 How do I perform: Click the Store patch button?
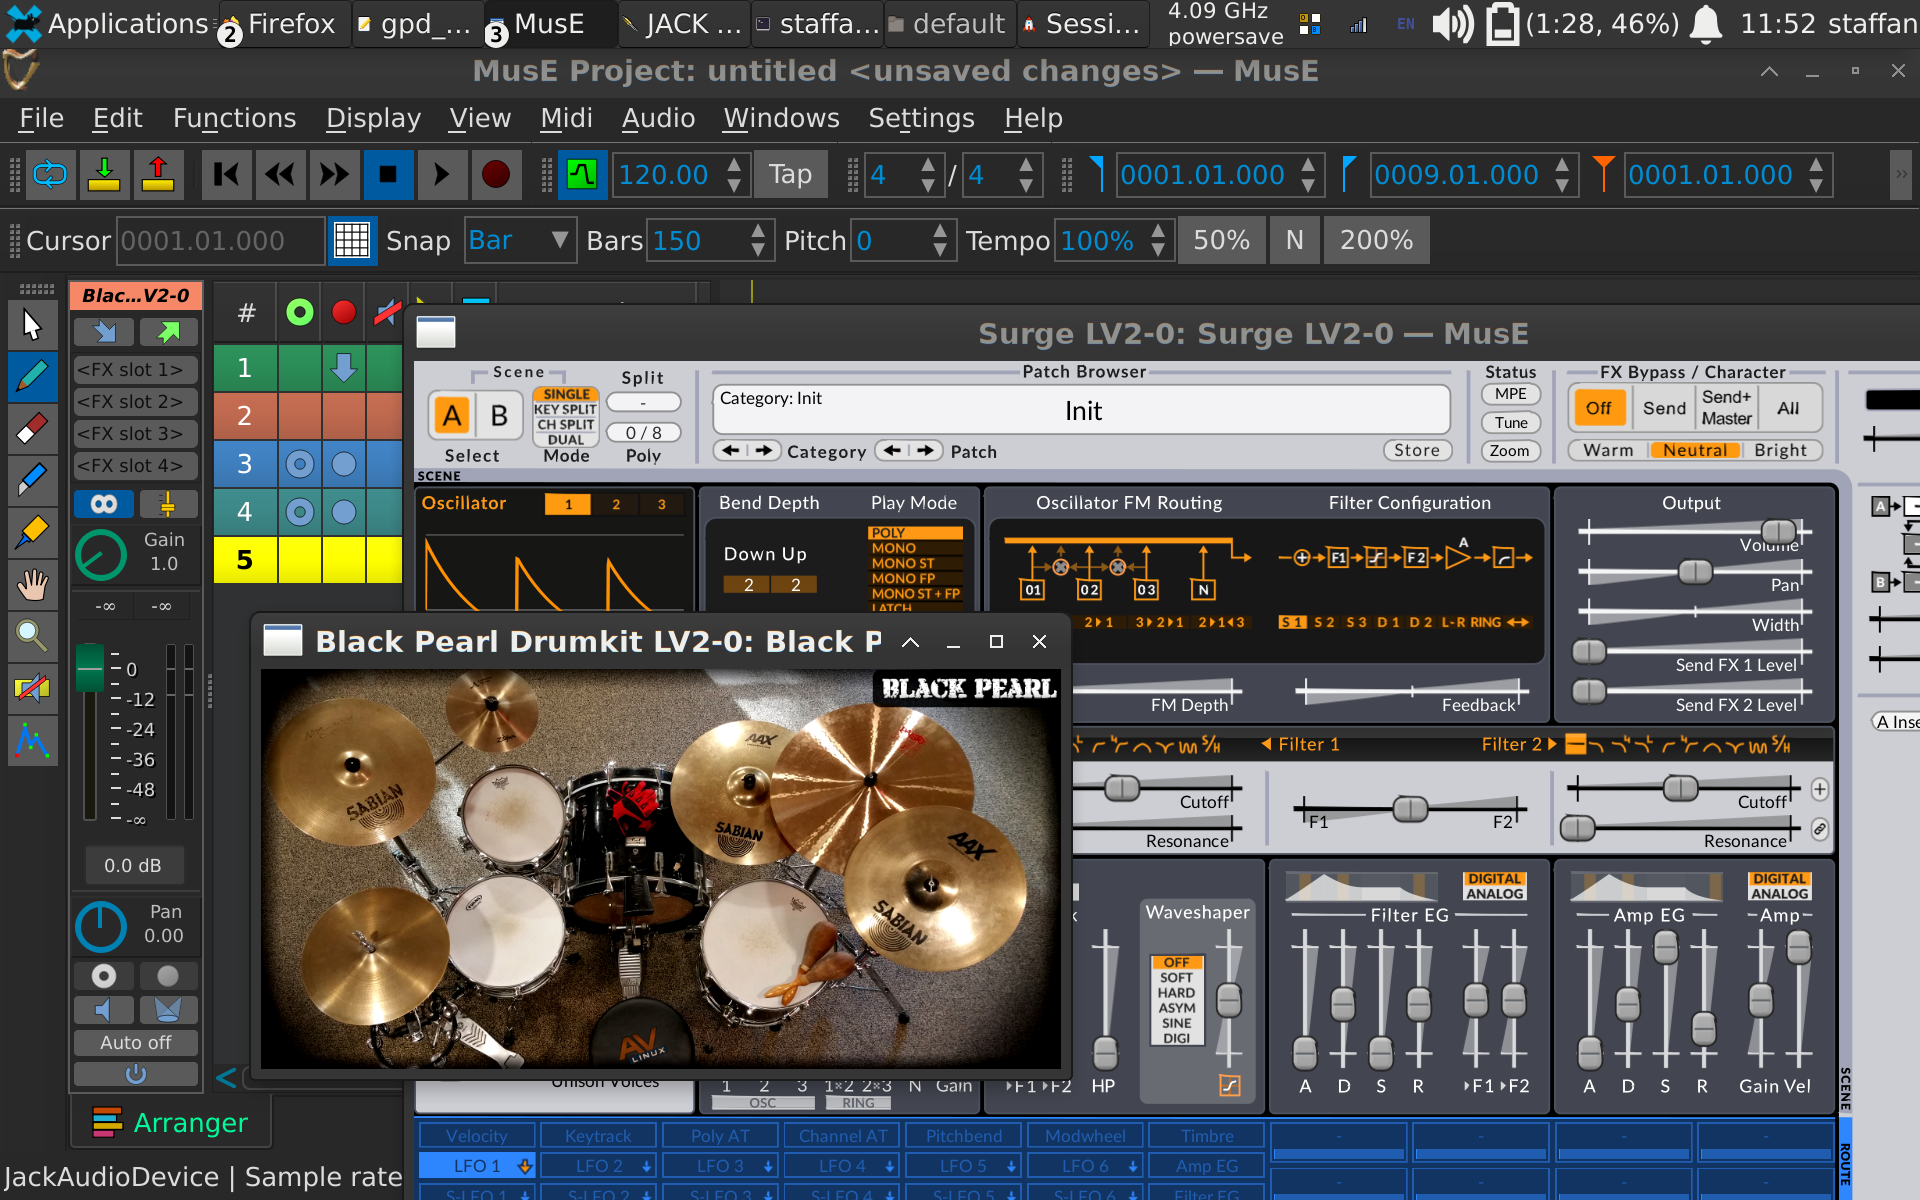1417,450
